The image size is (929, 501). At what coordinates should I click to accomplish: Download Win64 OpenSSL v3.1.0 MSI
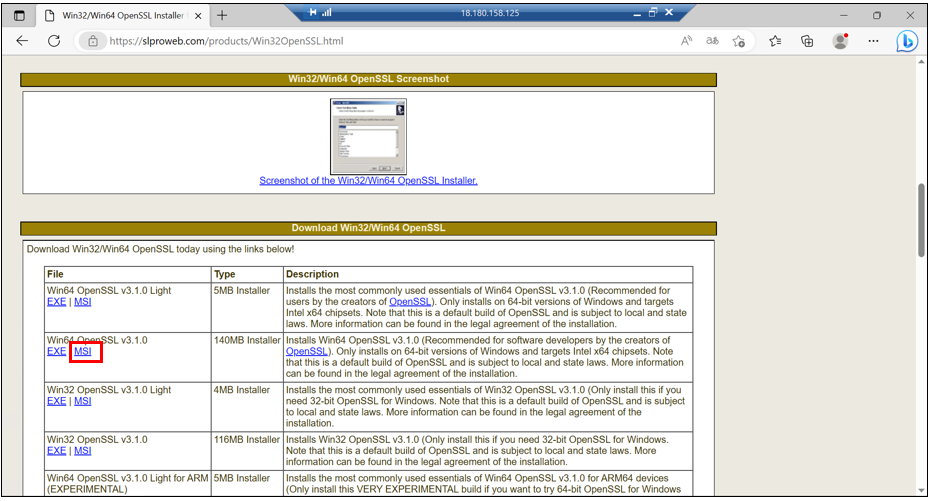82,351
